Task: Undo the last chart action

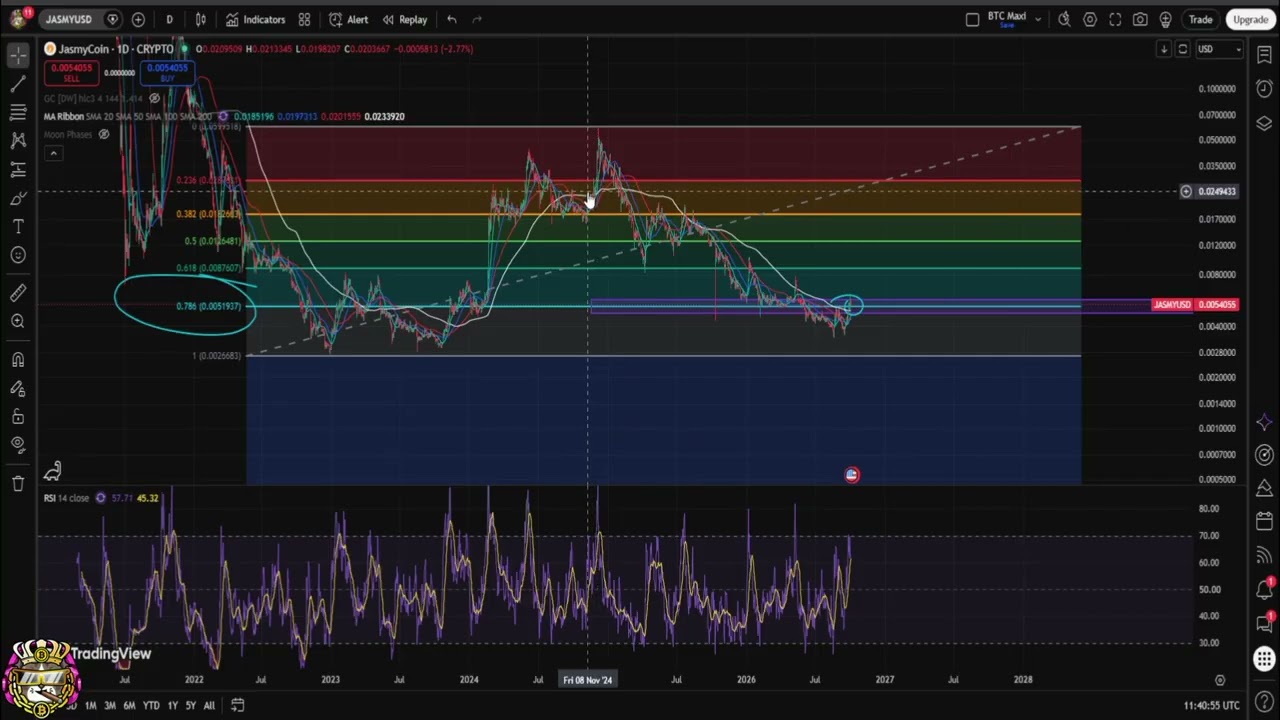Action: click(x=452, y=19)
